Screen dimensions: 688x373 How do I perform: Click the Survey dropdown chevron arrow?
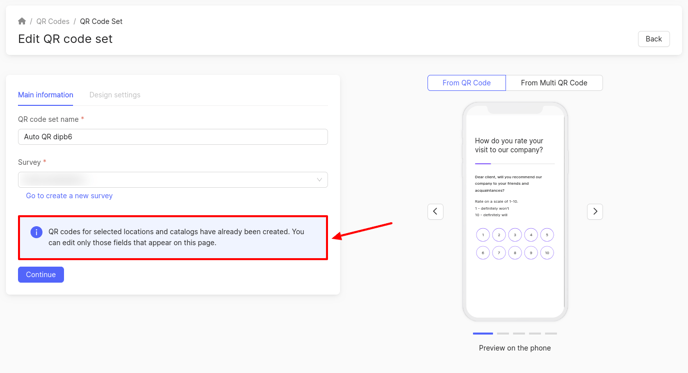tap(319, 179)
